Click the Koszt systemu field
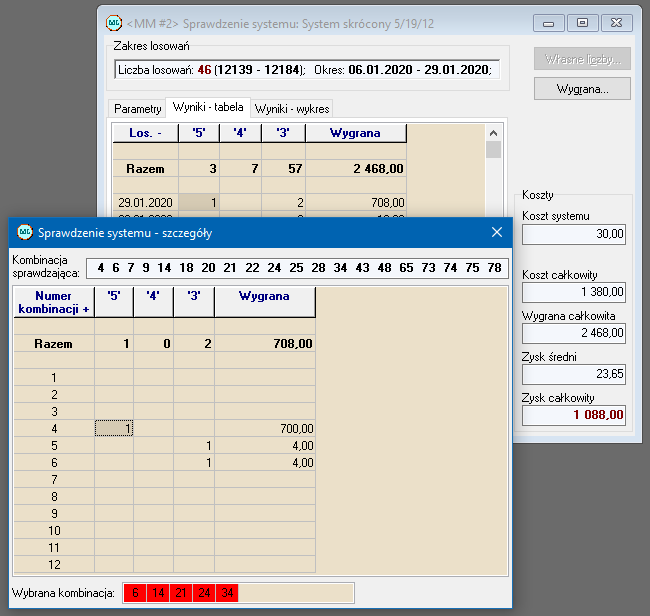 coord(575,234)
